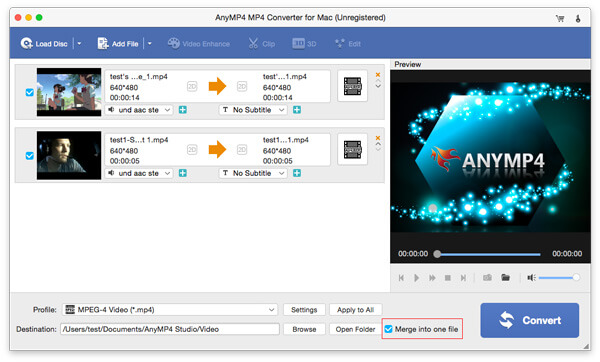Open profile Settings

pos(304,310)
